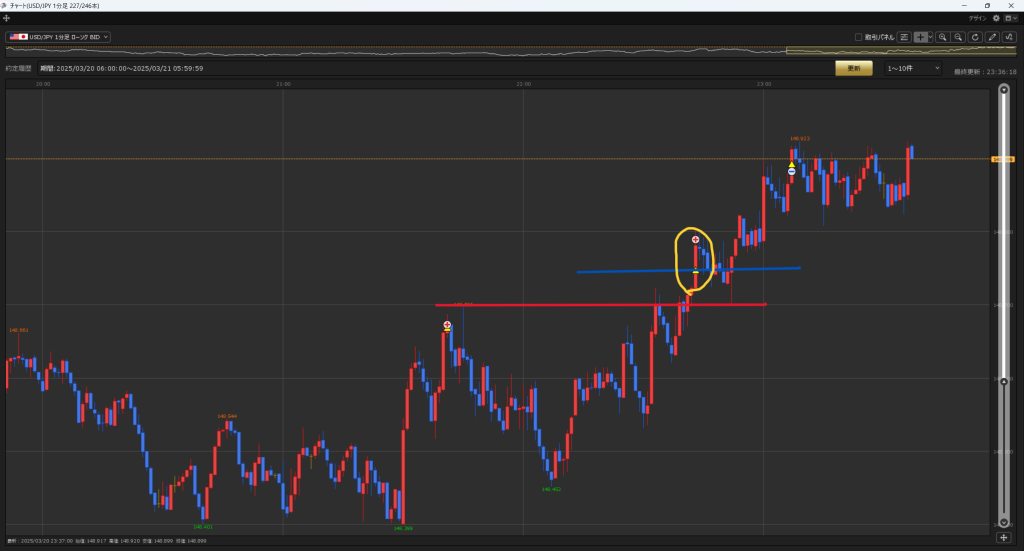
Task: Click the zoom out magnifier icon
Action: click(958, 37)
